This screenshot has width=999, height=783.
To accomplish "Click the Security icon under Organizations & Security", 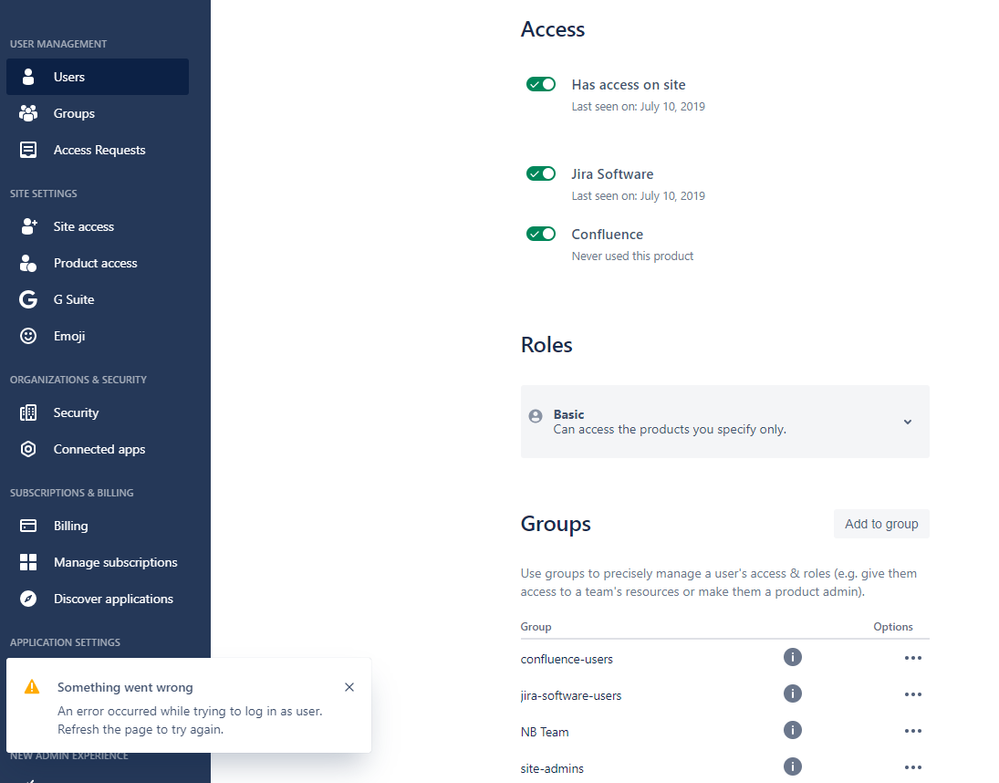I will pos(28,412).
